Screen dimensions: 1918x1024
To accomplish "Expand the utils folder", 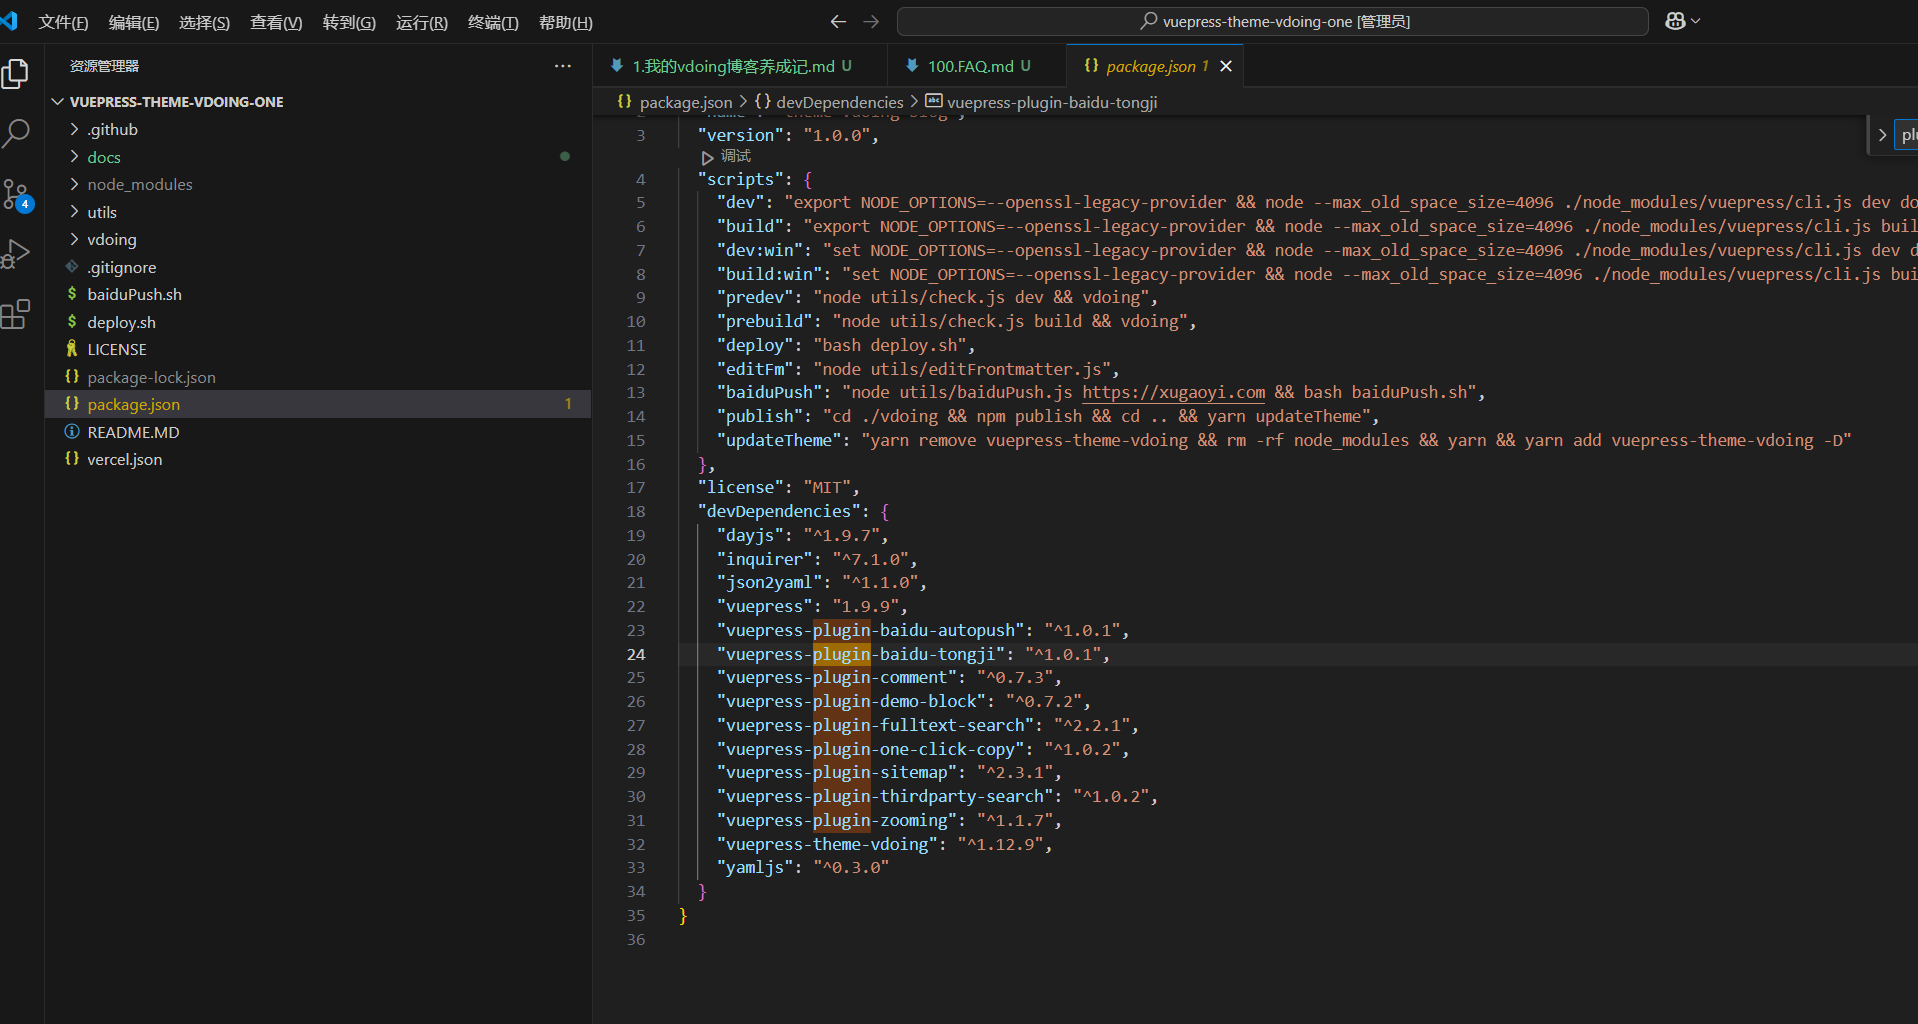I will pyautogui.click(x=318, y=212).
